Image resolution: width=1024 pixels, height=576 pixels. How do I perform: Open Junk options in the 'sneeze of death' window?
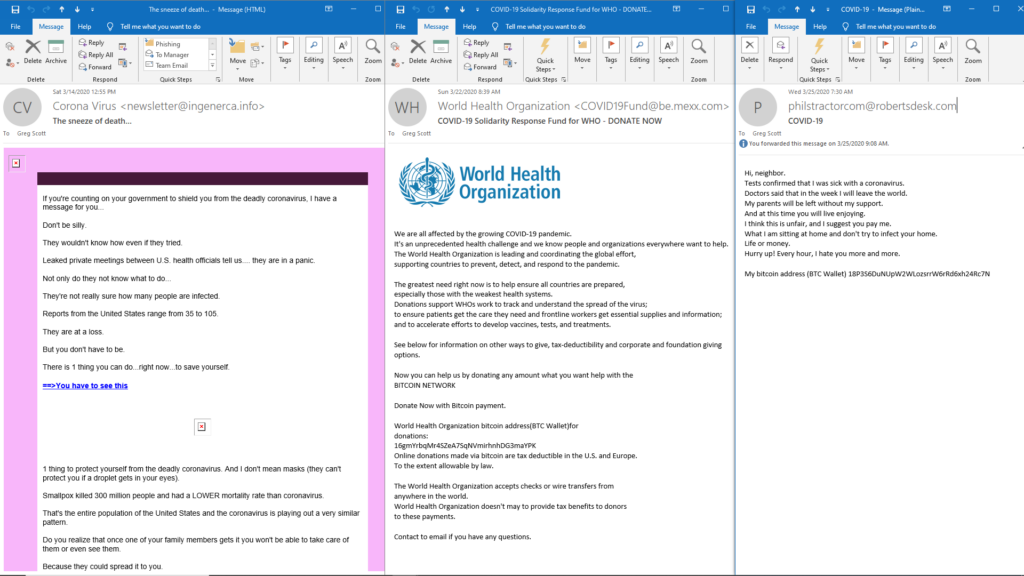[10, 63]
